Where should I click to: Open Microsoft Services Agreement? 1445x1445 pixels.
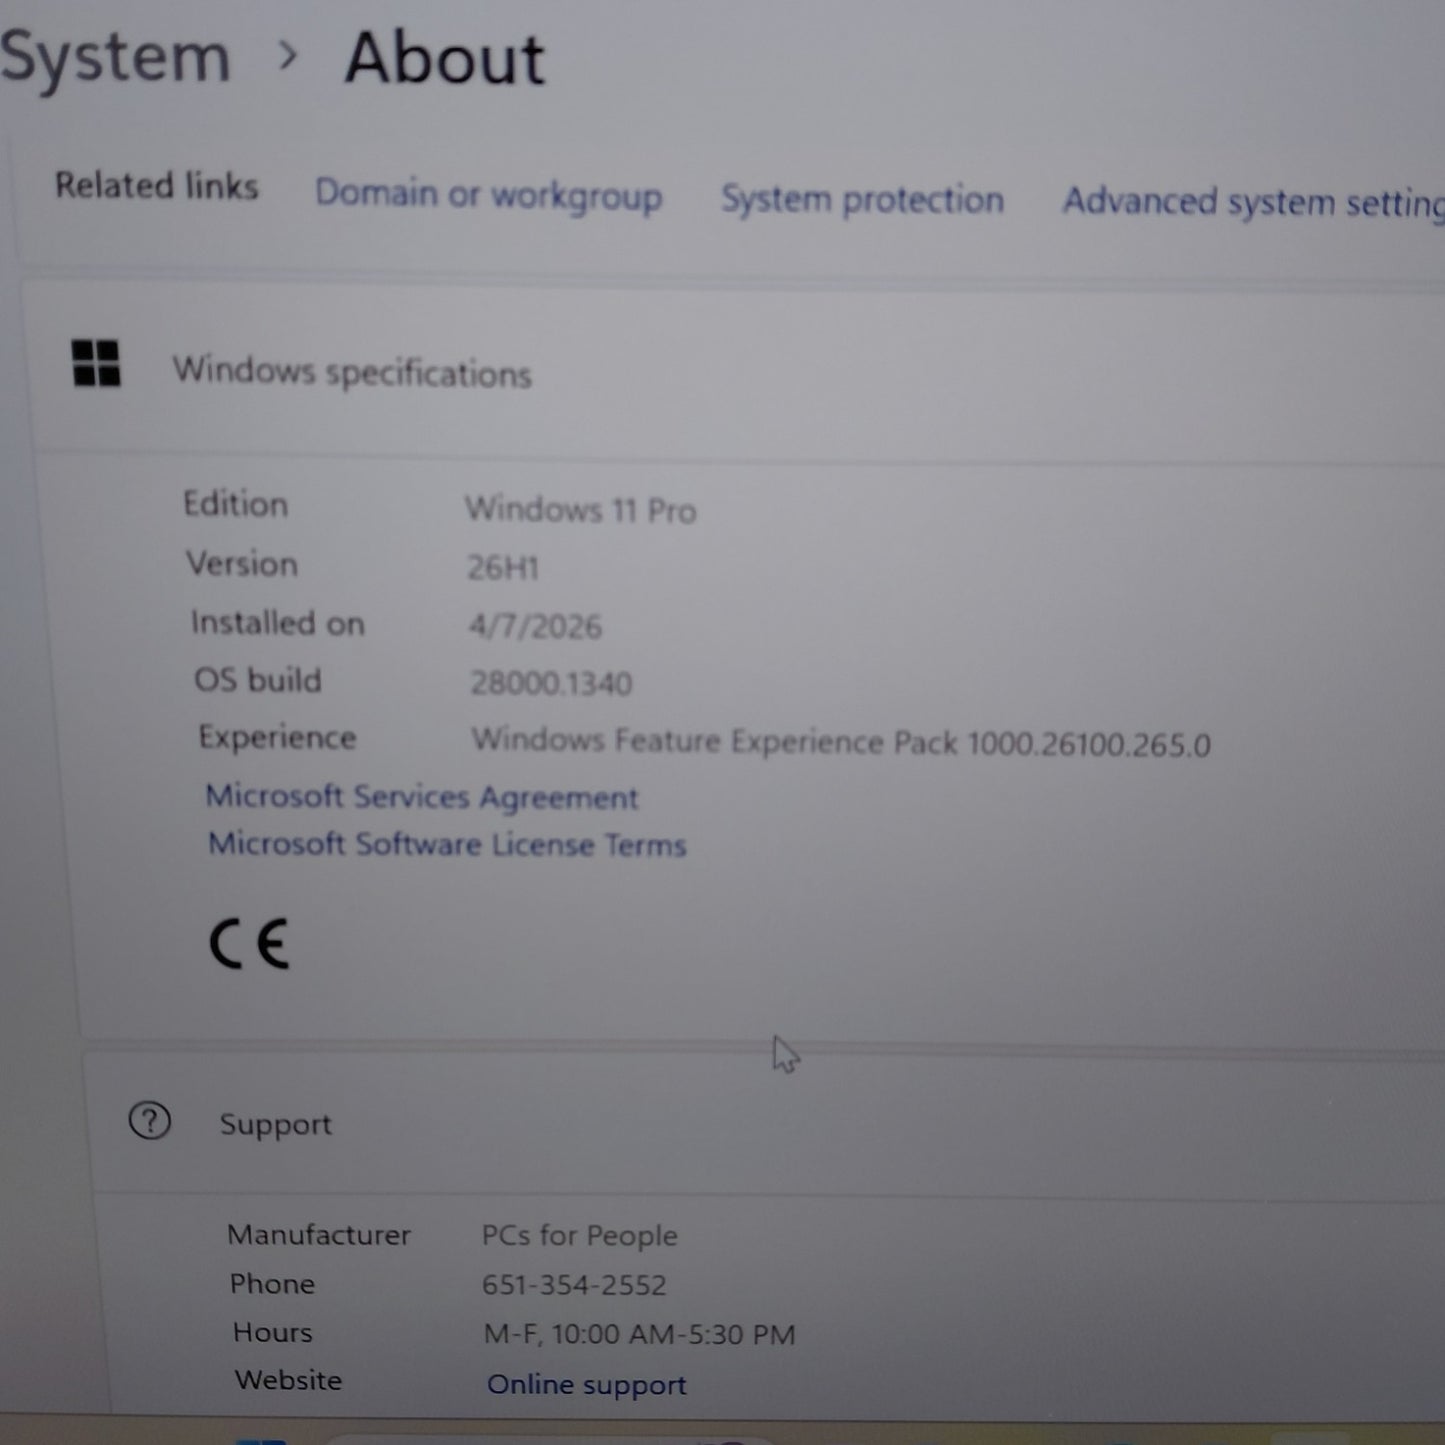coord(421,797)
